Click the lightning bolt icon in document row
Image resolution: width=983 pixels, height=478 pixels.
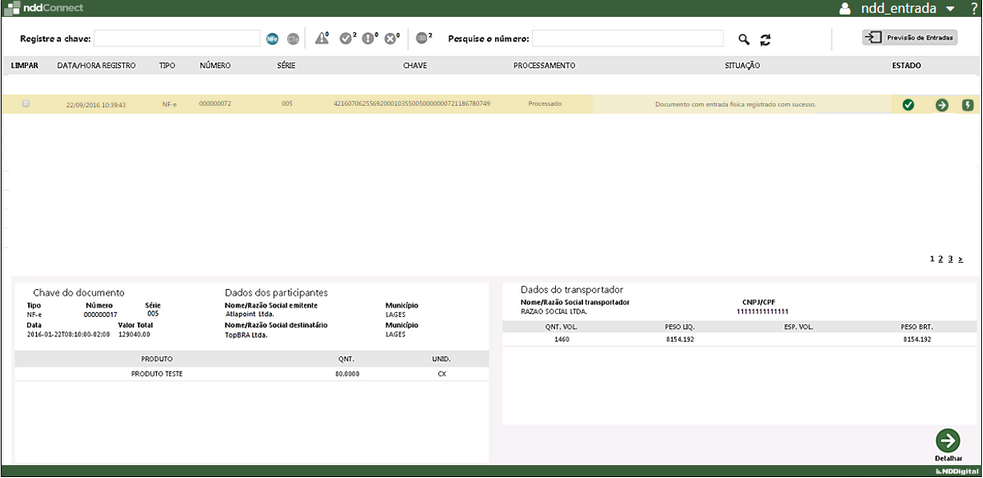[967, 105]
